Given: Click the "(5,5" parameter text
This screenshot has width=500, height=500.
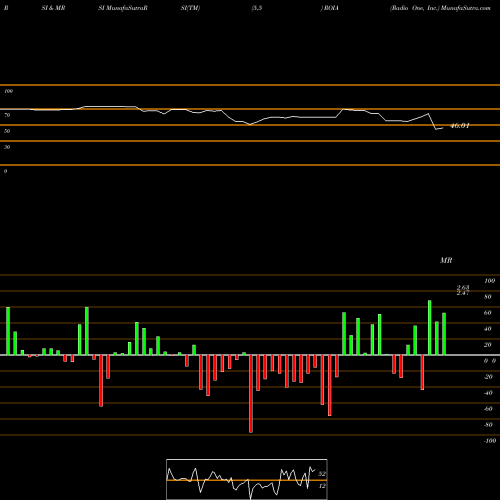Looking at the screenshot, I should pyautogui.click(x=257, y=8).
